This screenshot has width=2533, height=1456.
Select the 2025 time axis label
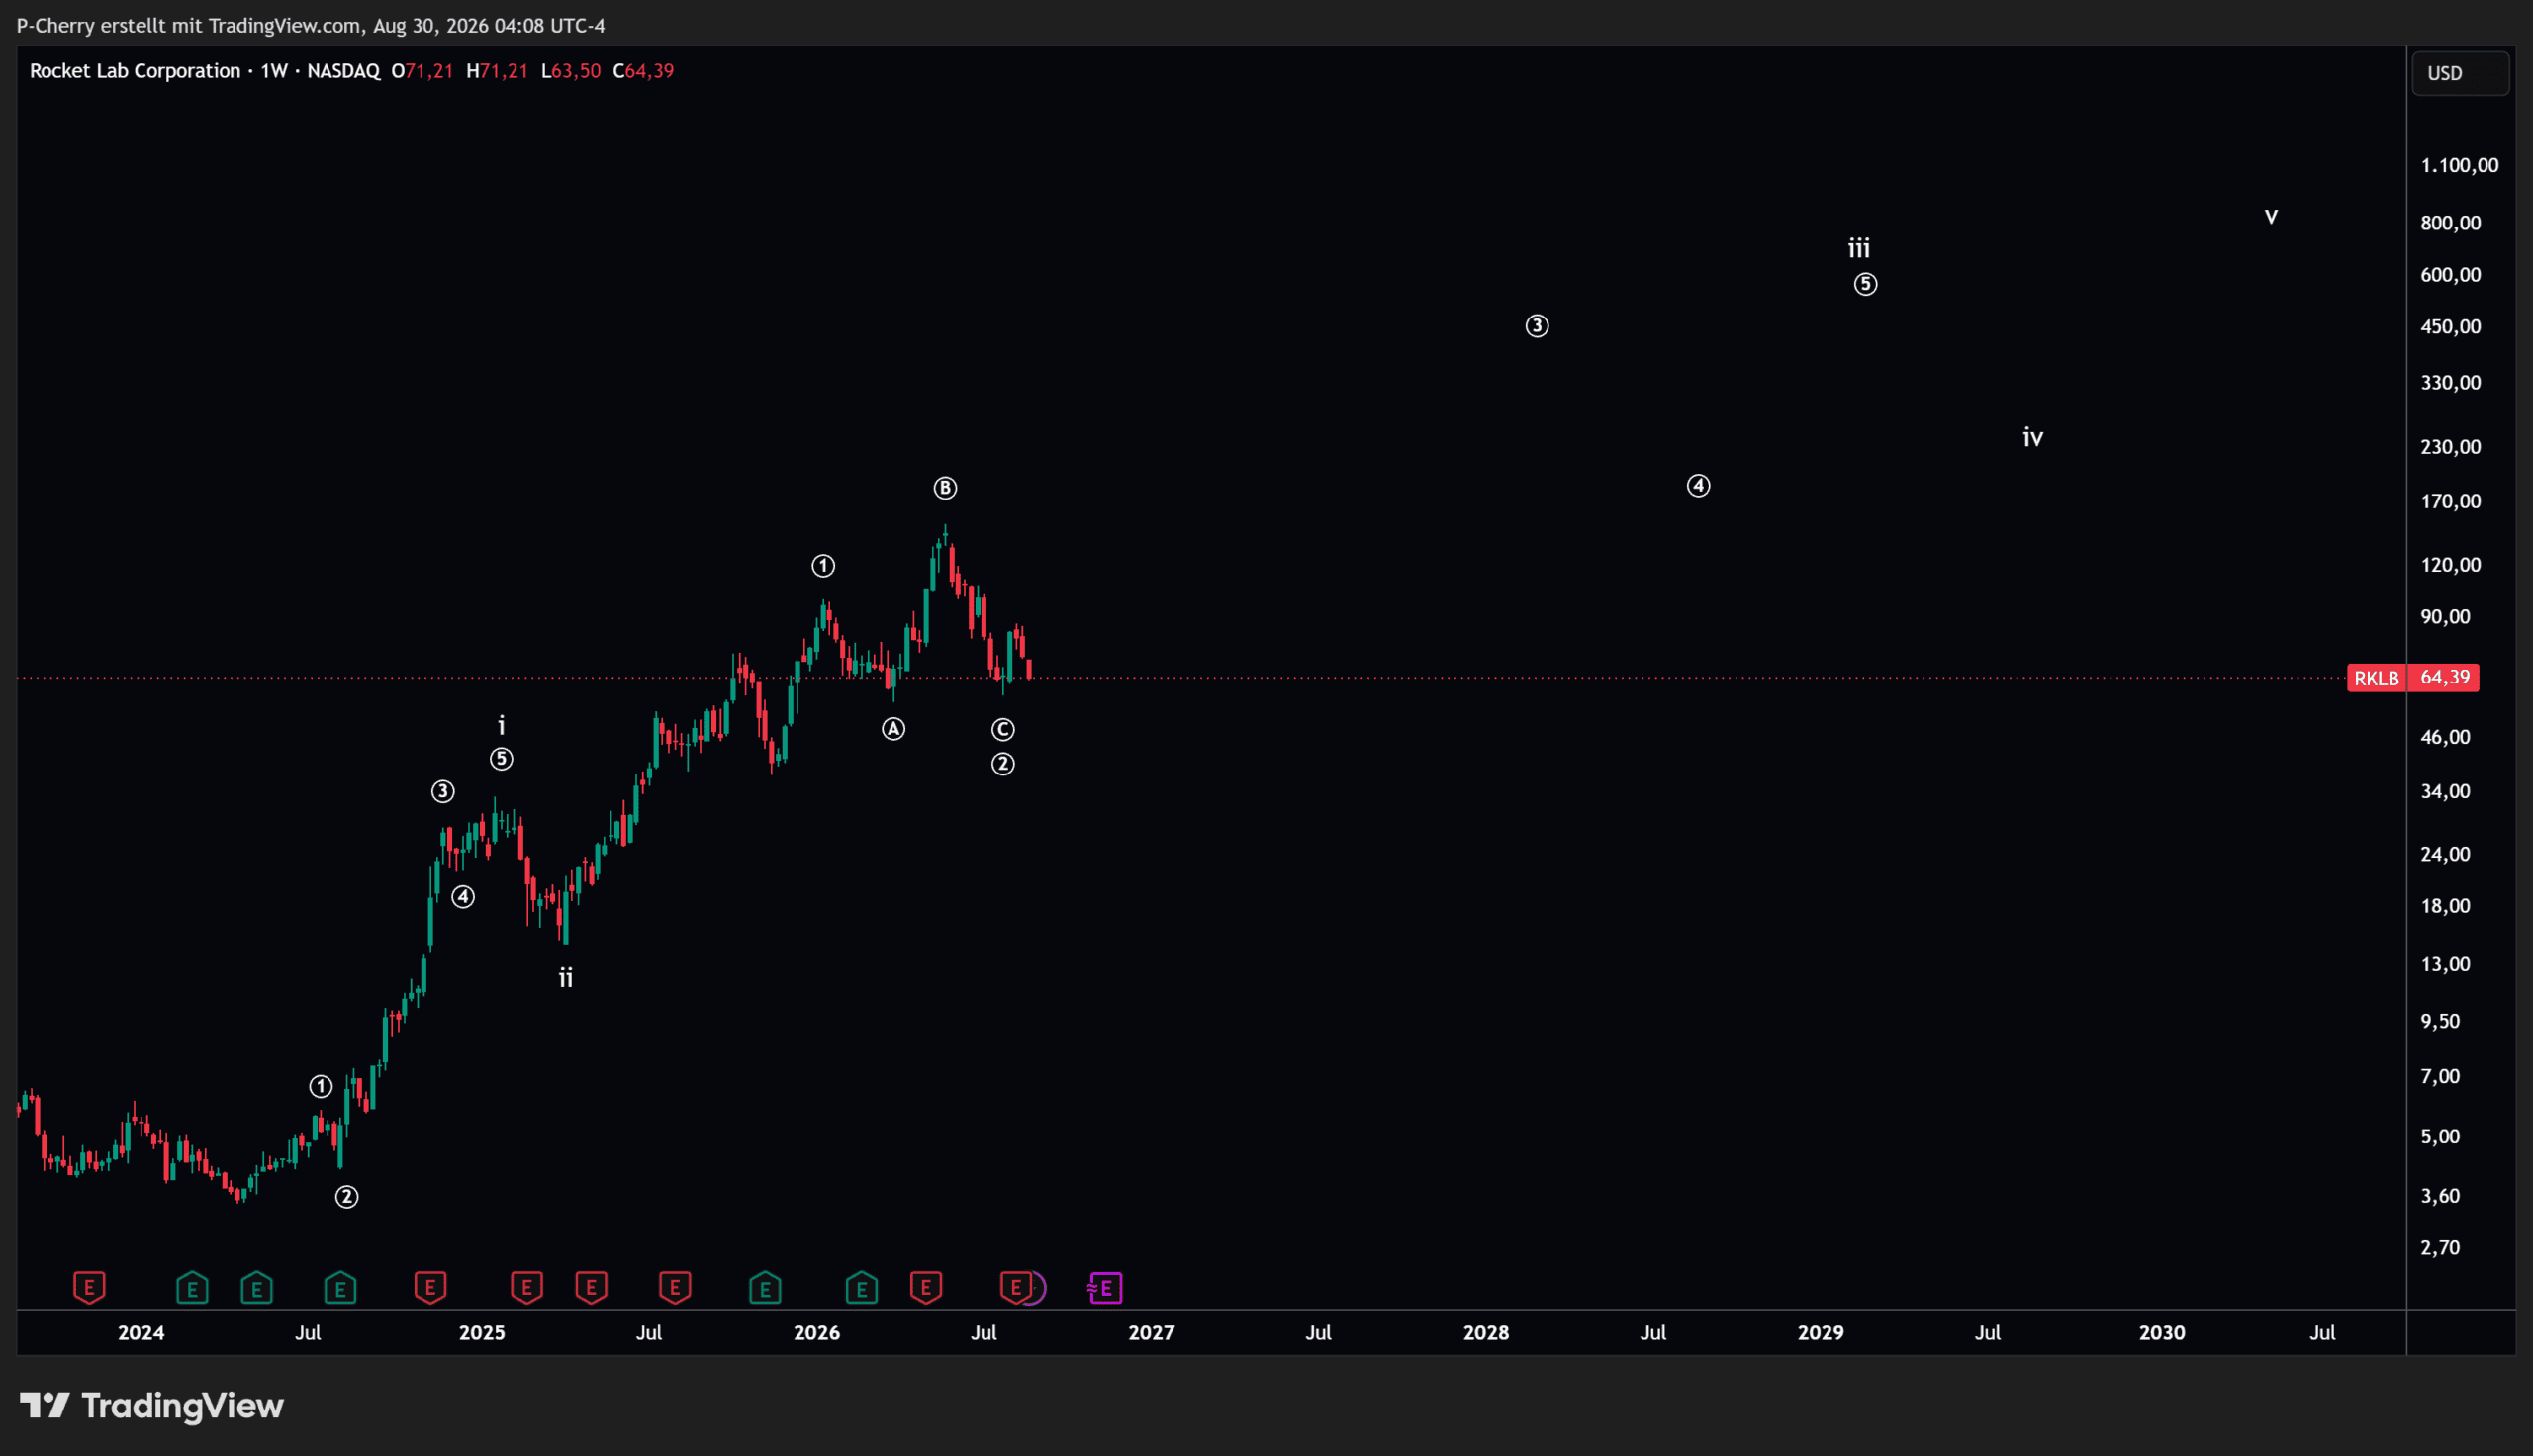pyautogui.click(x=482, y=1333)
